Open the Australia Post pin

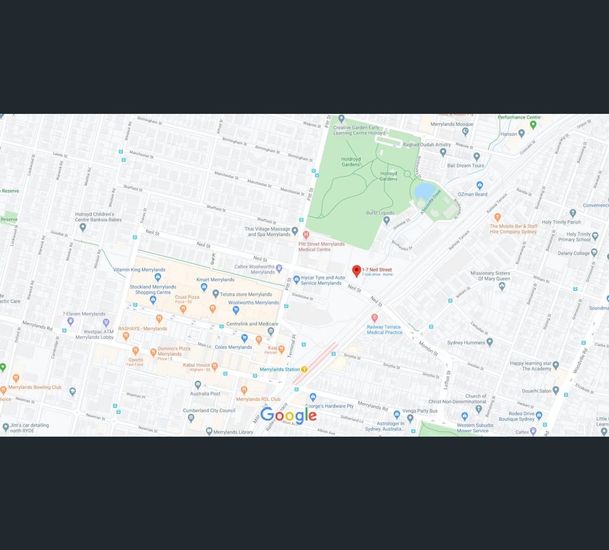pos(198,385)
